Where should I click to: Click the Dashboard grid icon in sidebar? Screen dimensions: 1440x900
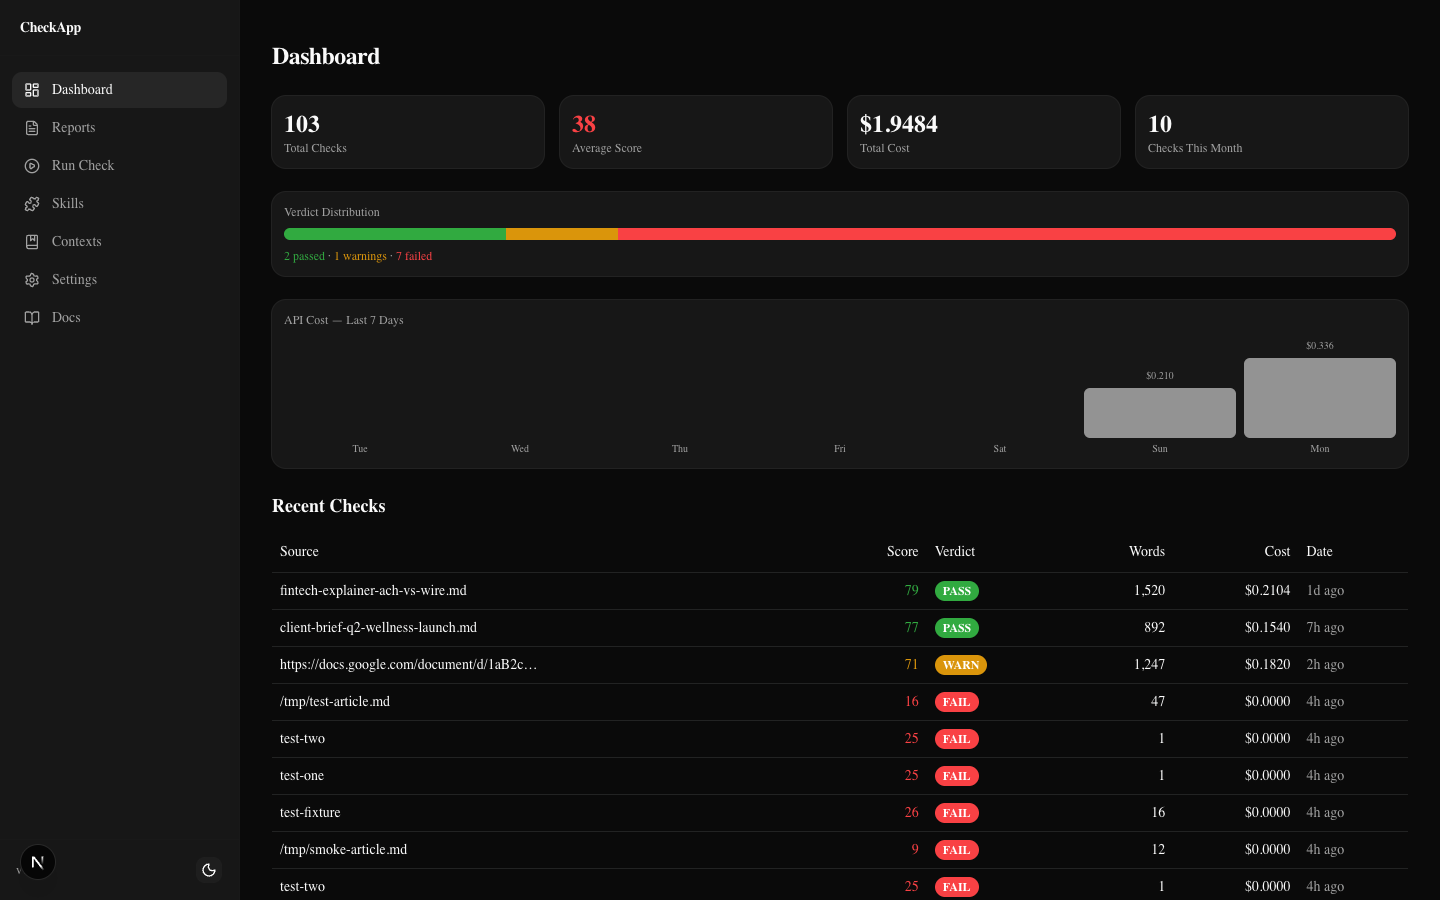click(x=32, y=90)
